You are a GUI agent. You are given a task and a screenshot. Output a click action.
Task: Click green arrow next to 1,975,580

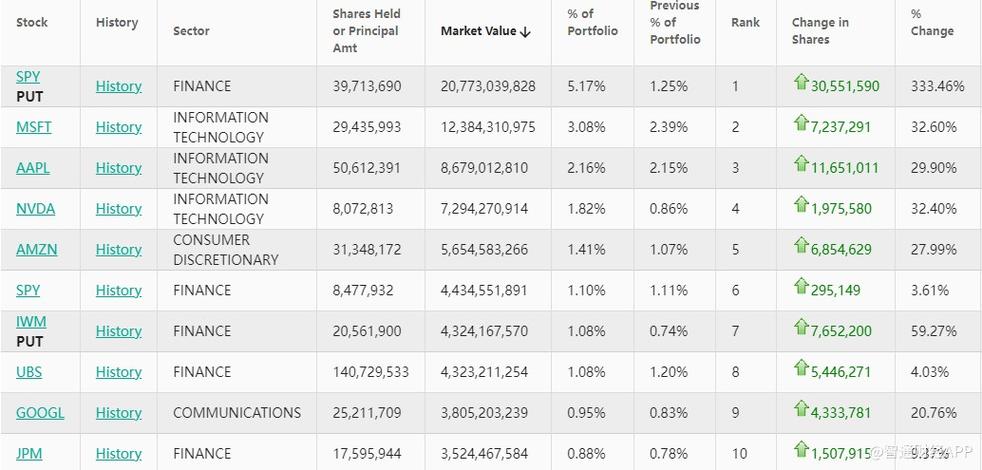[x=800, y=205]
